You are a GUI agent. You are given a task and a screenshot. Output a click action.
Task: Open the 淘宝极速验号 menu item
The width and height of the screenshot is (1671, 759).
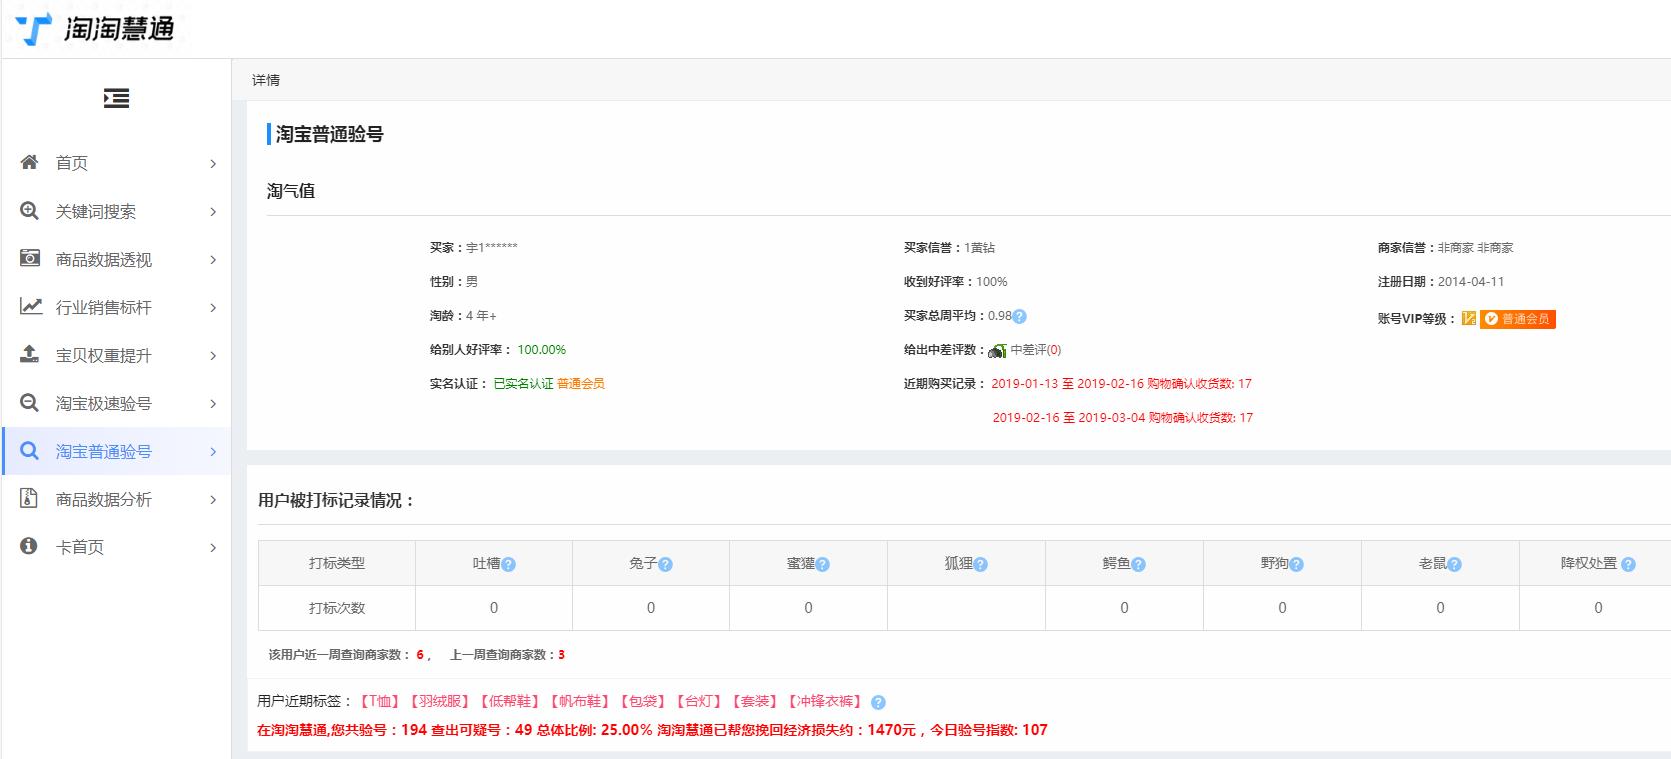coord(116,403)
